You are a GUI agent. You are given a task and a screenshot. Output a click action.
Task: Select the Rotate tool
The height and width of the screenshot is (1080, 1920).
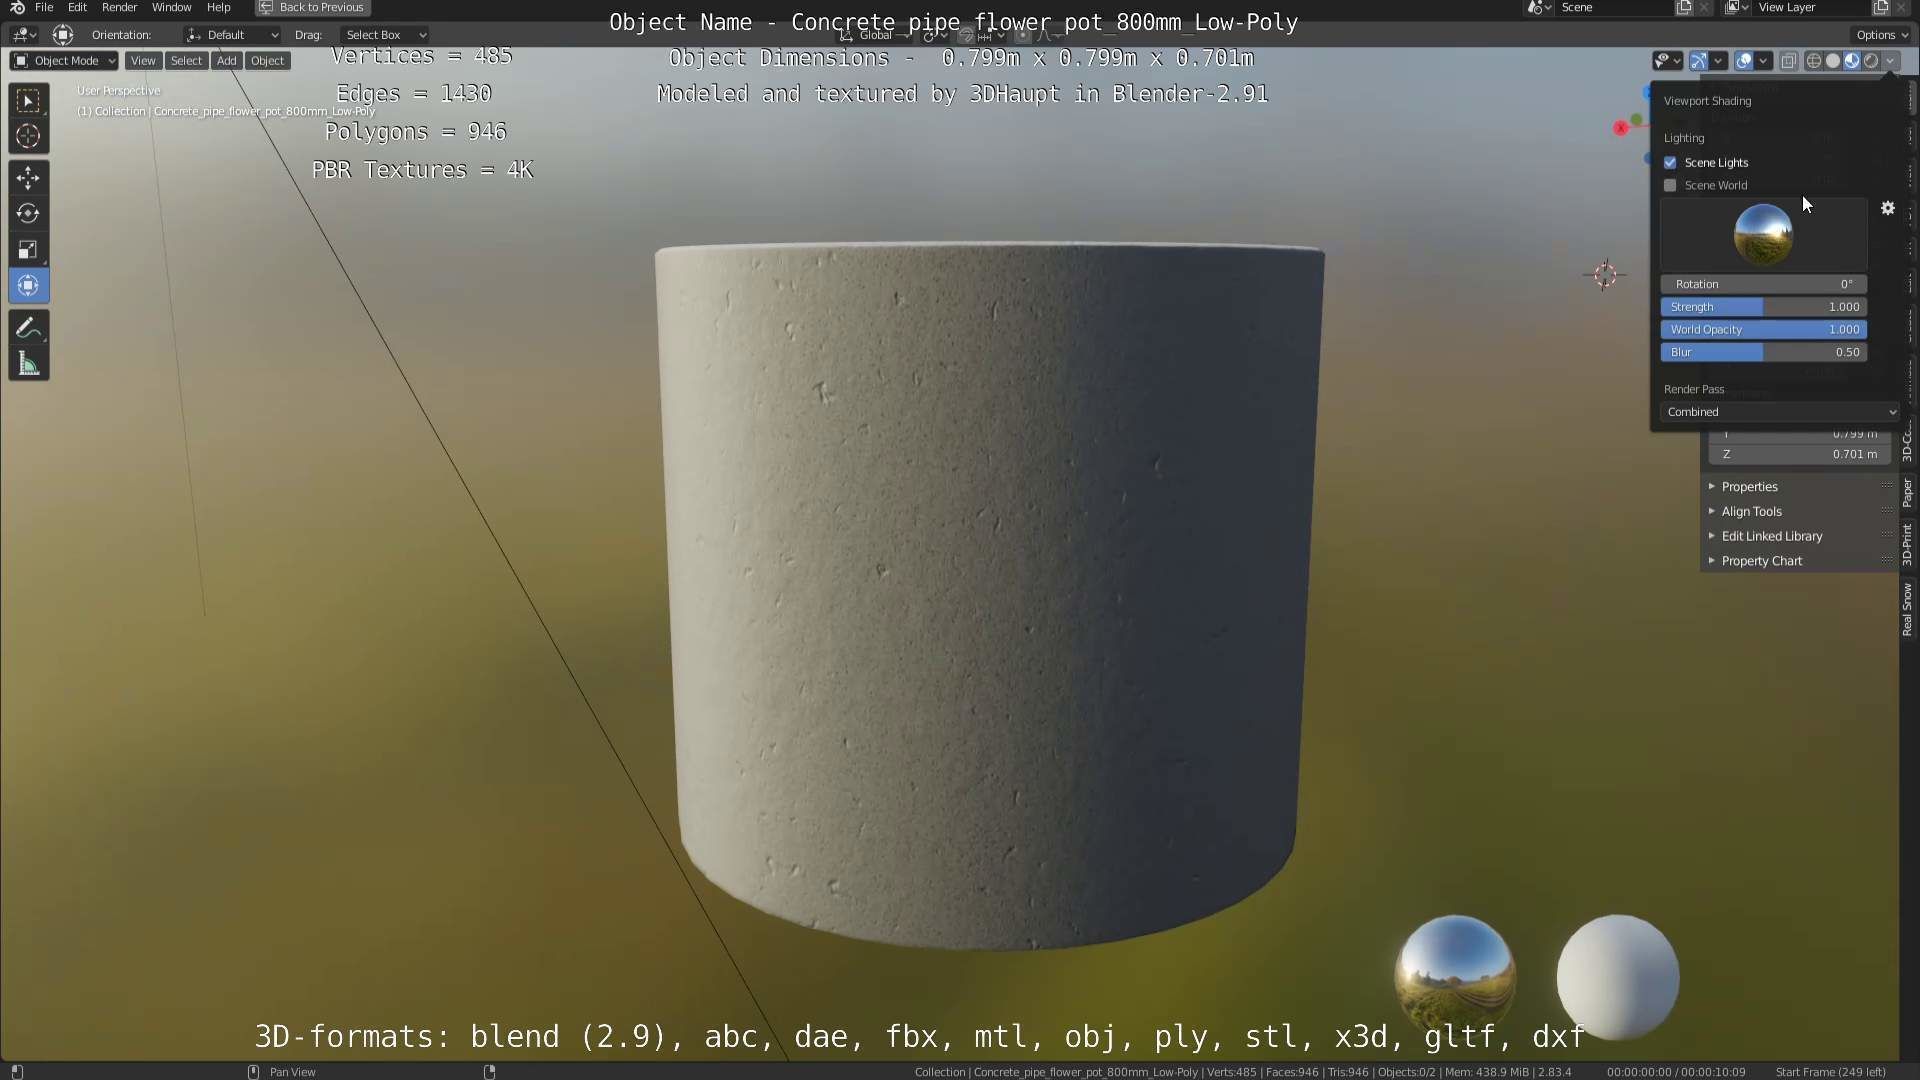[x=28, y=213]
